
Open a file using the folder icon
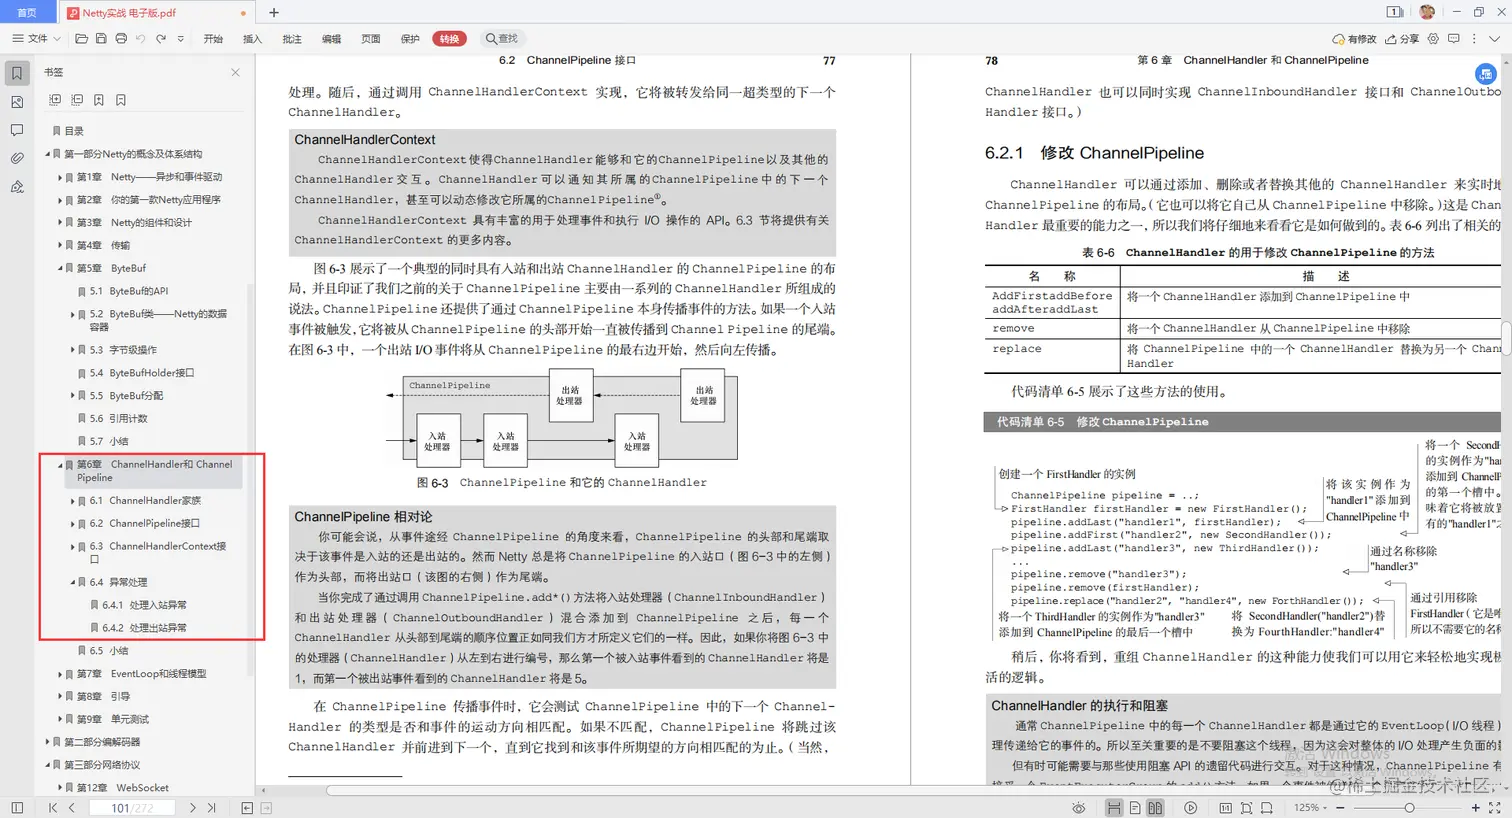[82, 38]
